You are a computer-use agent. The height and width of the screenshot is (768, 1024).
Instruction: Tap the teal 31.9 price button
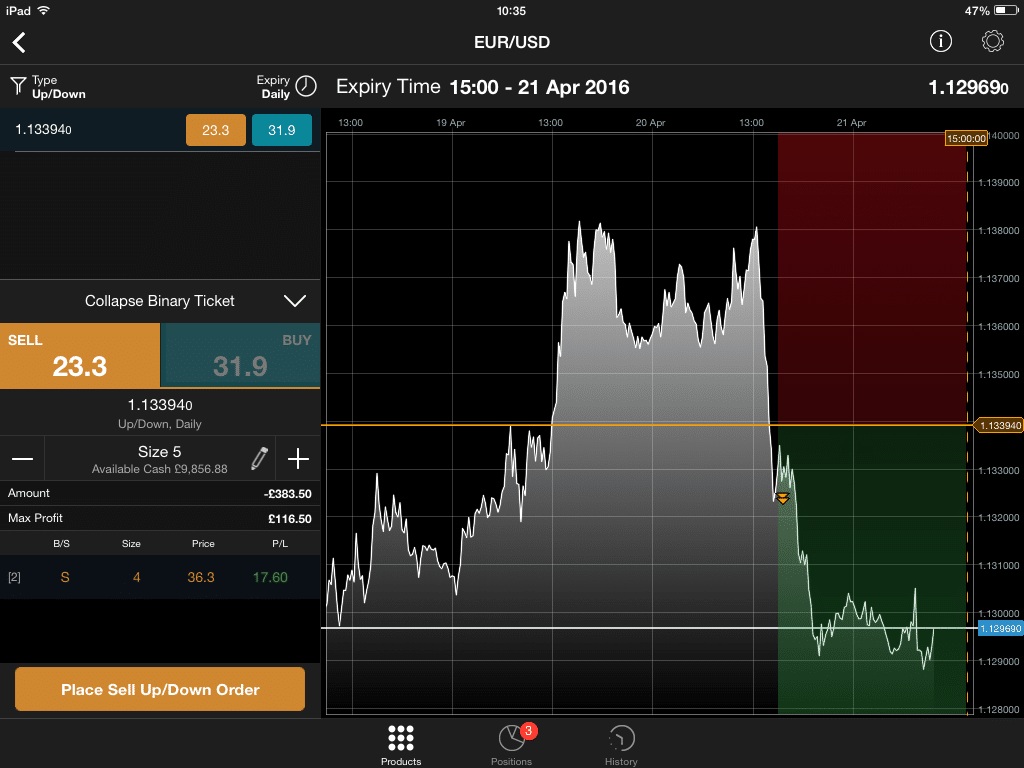point(282,130)
